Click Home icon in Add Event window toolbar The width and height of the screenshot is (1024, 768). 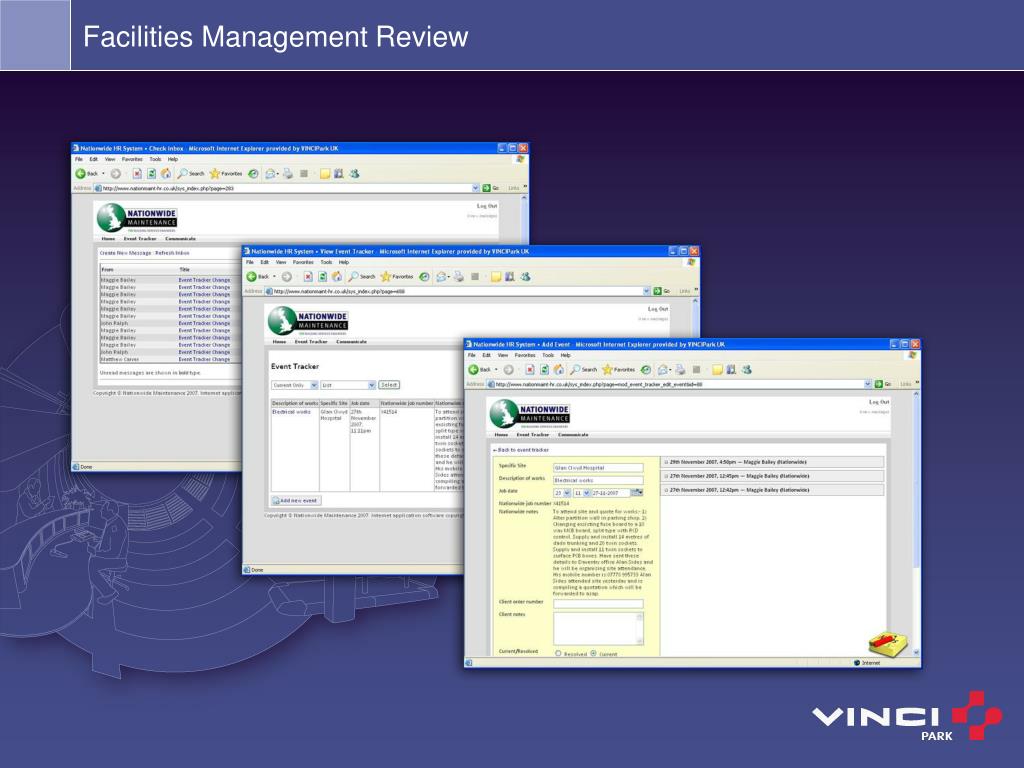[558, 370]
